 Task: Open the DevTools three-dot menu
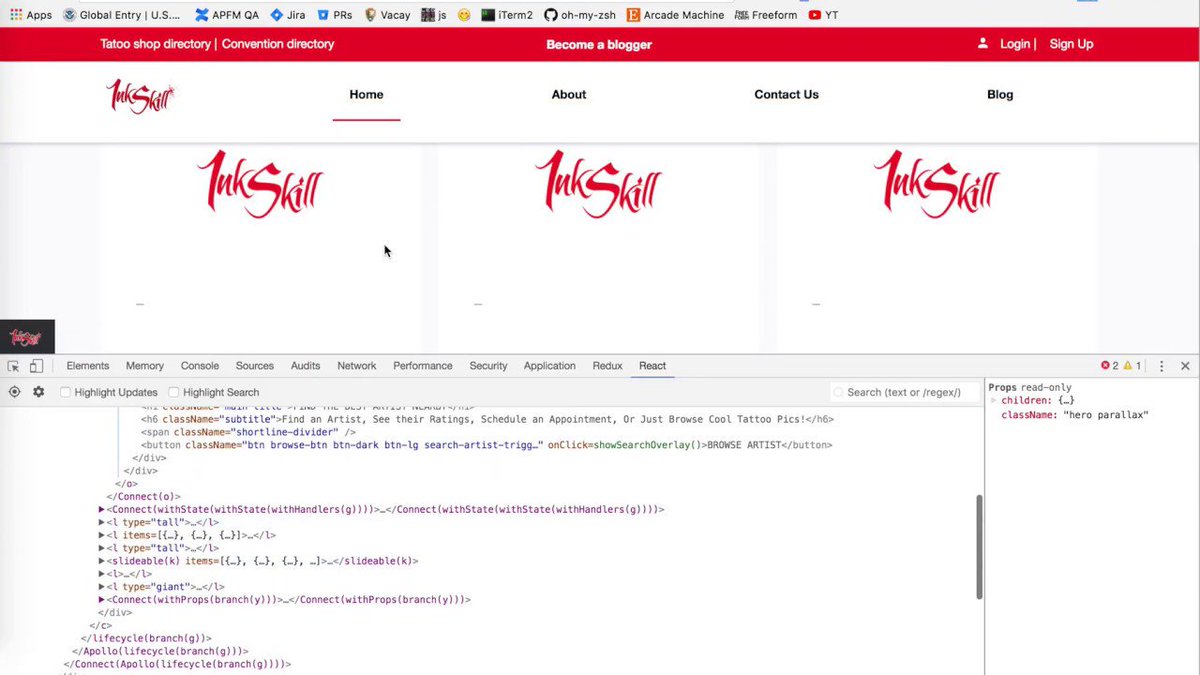point(1162,366)
